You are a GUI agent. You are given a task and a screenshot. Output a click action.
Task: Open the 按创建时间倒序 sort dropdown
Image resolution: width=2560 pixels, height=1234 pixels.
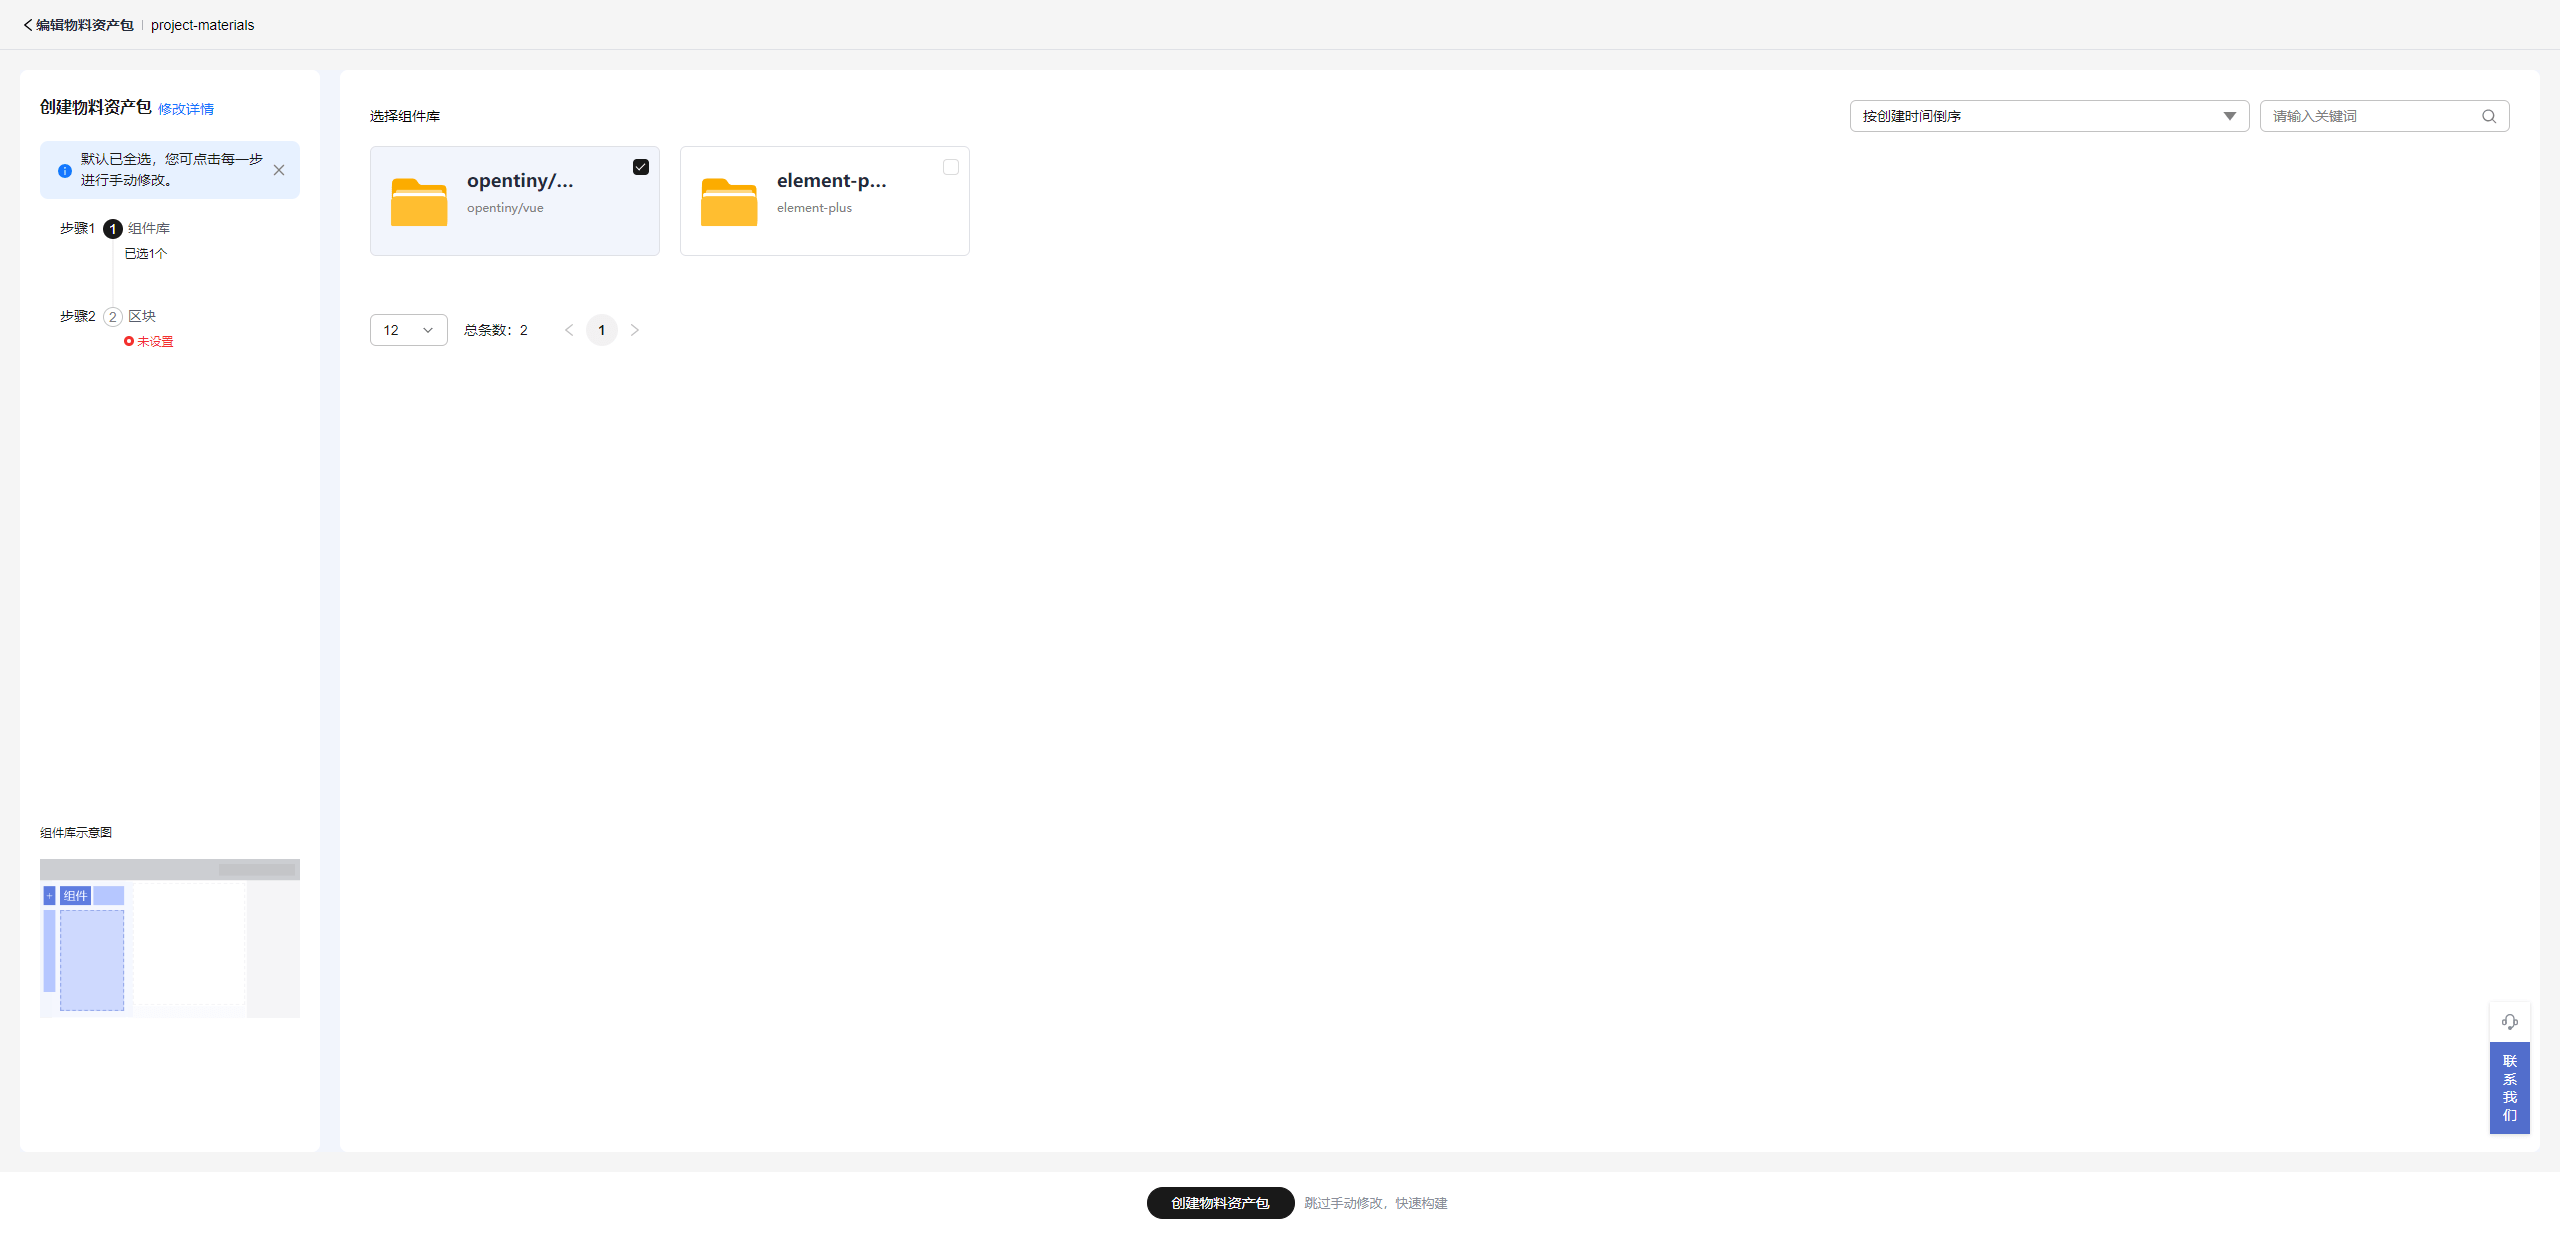point(2048,116)
